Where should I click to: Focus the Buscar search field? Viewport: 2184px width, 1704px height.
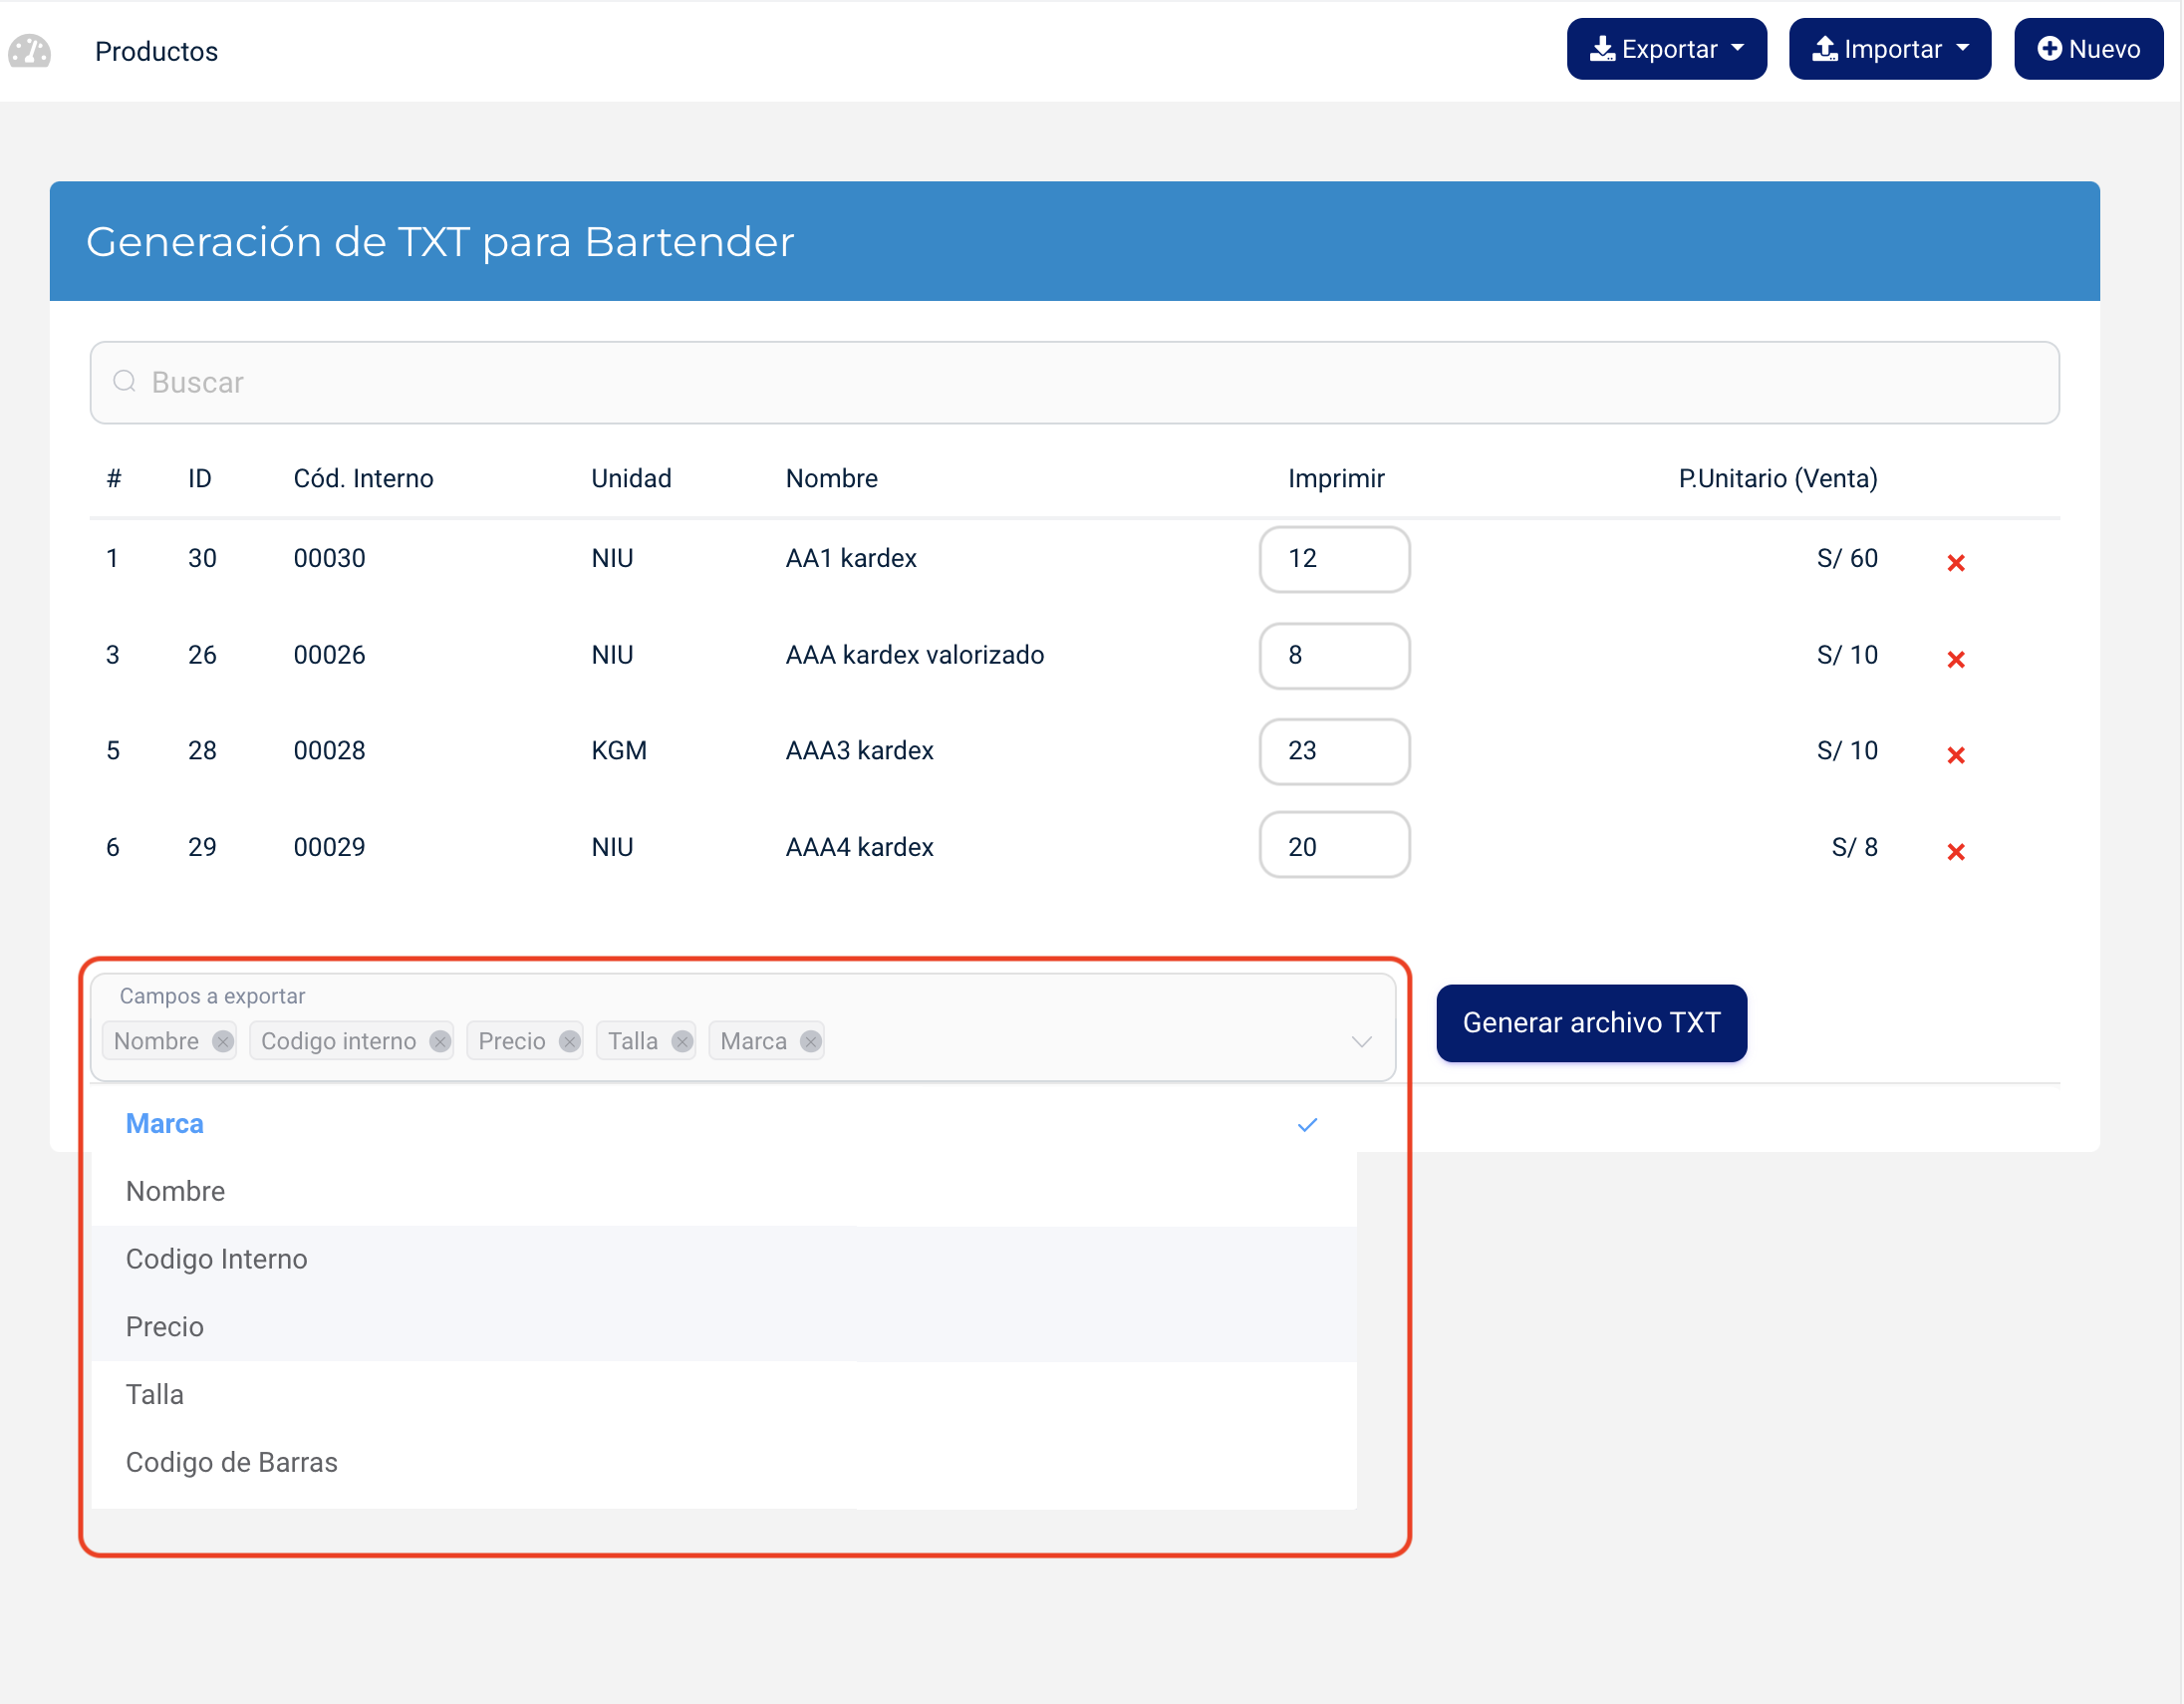click(1073, 382)
